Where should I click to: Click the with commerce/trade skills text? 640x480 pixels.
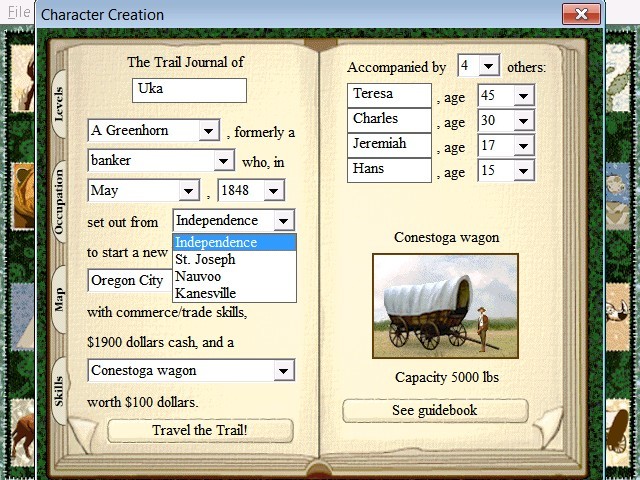point(167,312)
